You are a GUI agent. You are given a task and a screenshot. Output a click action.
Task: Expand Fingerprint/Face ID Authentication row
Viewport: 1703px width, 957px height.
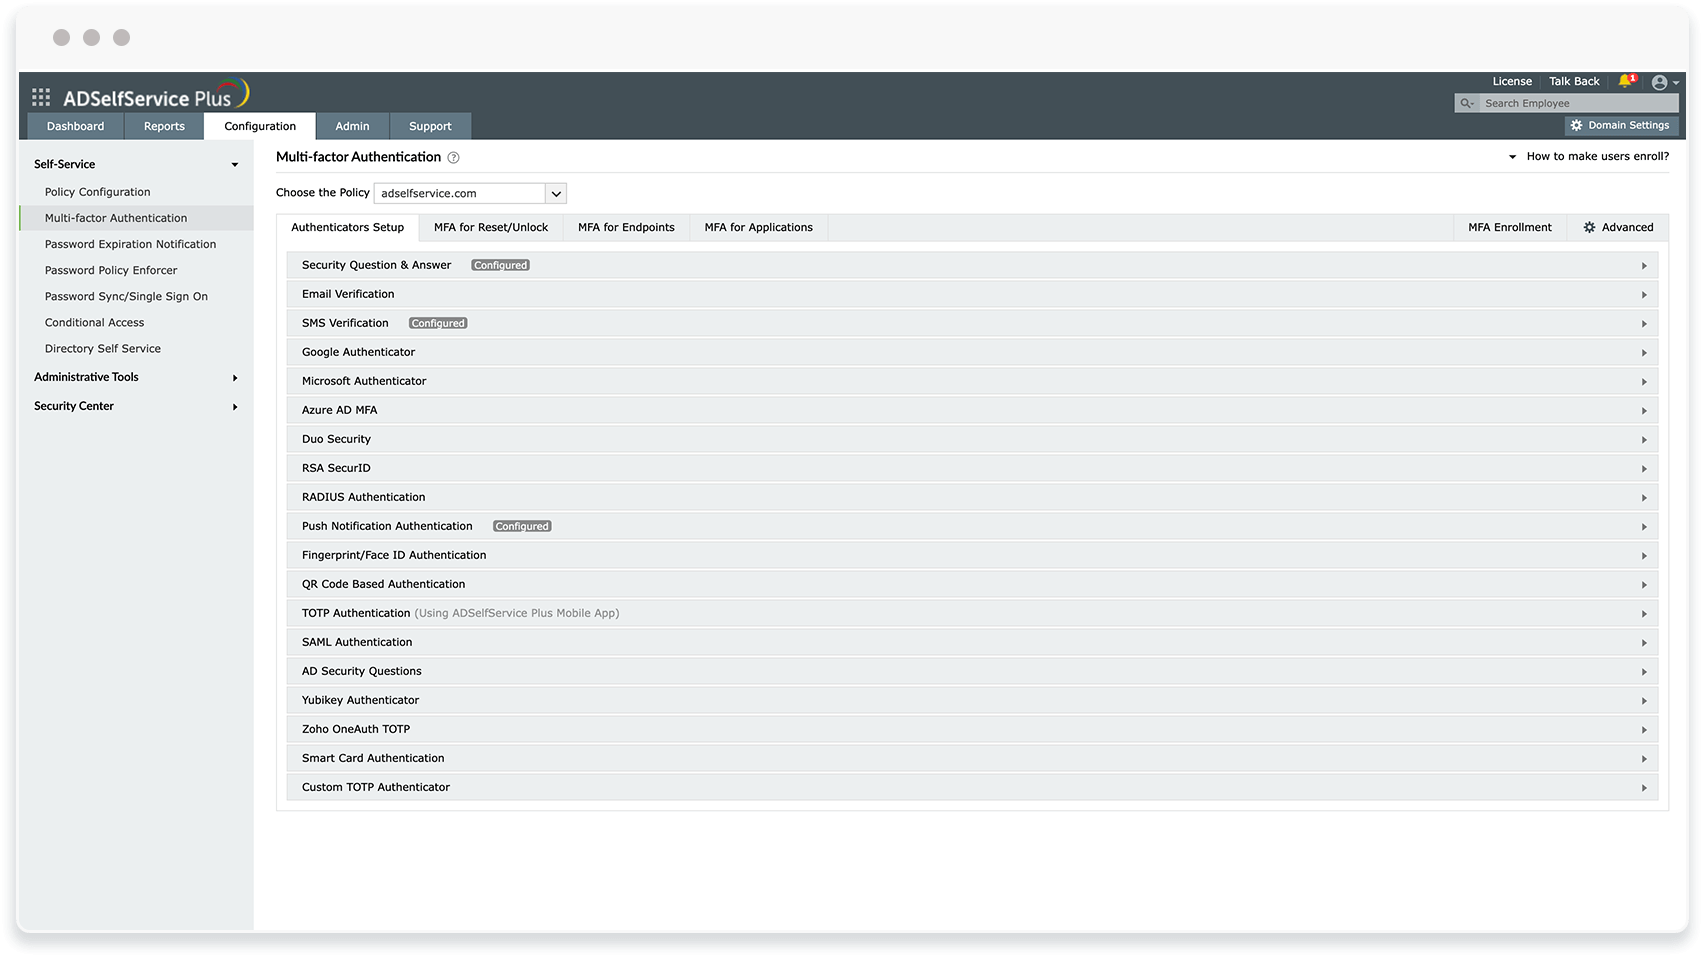tap(972, 555)
